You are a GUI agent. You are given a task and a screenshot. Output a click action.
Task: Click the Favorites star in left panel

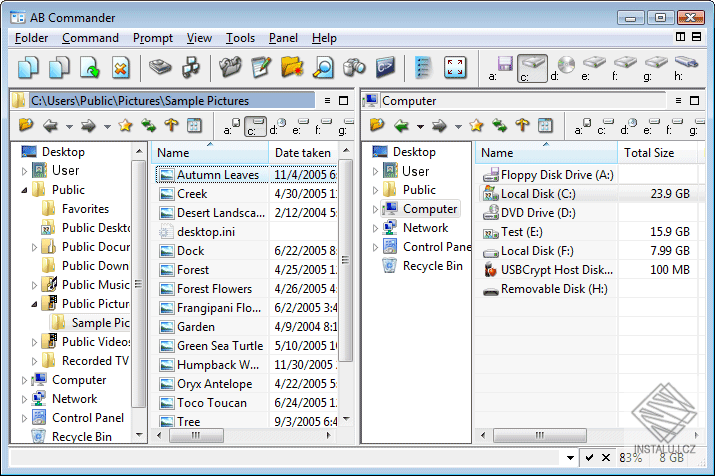[x=125, y=125]
